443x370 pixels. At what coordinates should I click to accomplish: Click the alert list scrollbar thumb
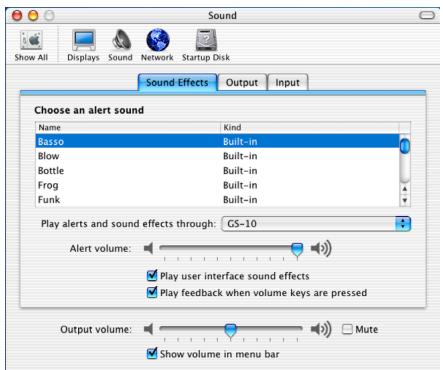(405, 146)
